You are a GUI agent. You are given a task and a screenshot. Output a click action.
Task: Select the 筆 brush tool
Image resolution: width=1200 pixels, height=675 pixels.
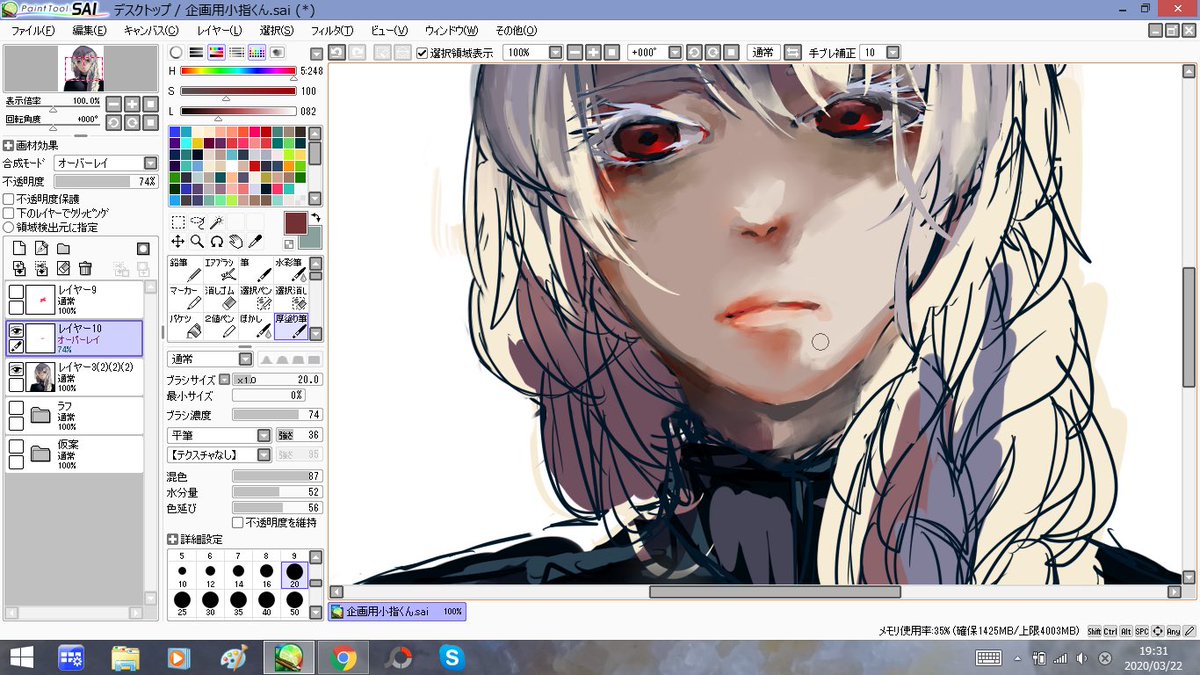(256, 269)
